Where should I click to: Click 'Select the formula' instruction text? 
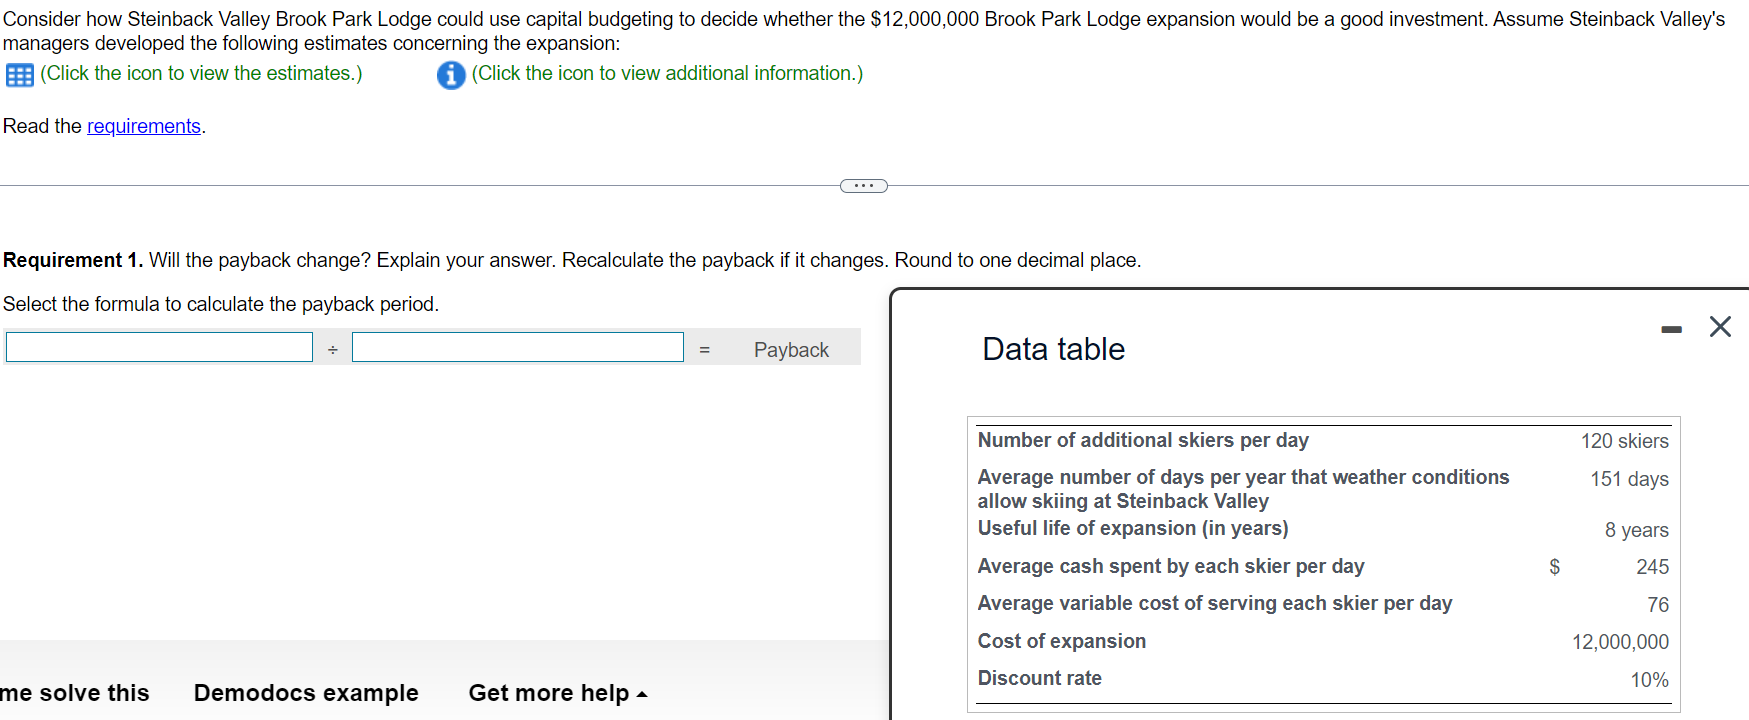coord(221,304)
